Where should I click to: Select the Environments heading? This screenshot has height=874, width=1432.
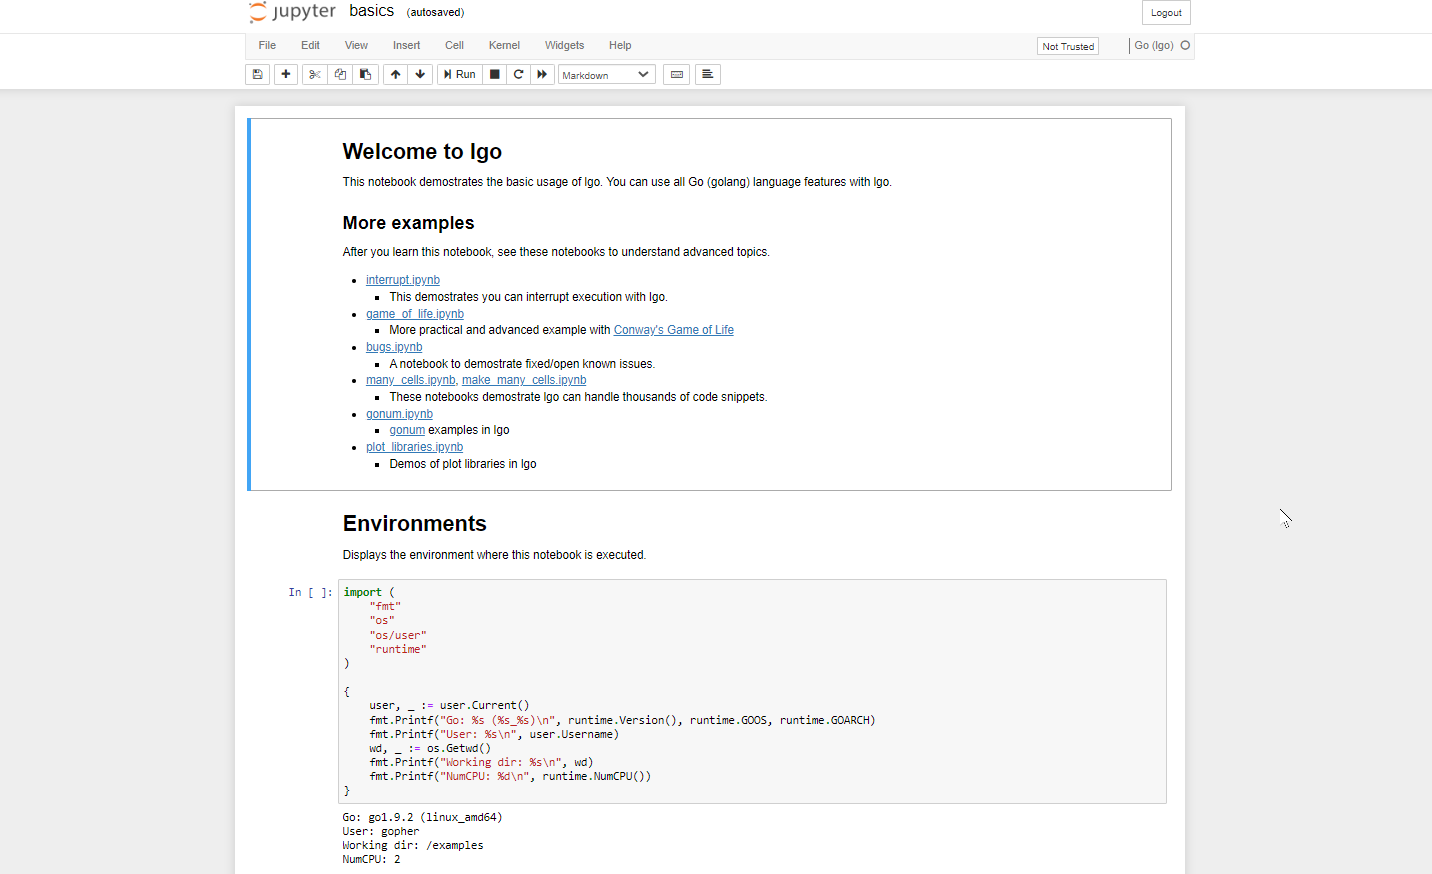click(415, 524)
